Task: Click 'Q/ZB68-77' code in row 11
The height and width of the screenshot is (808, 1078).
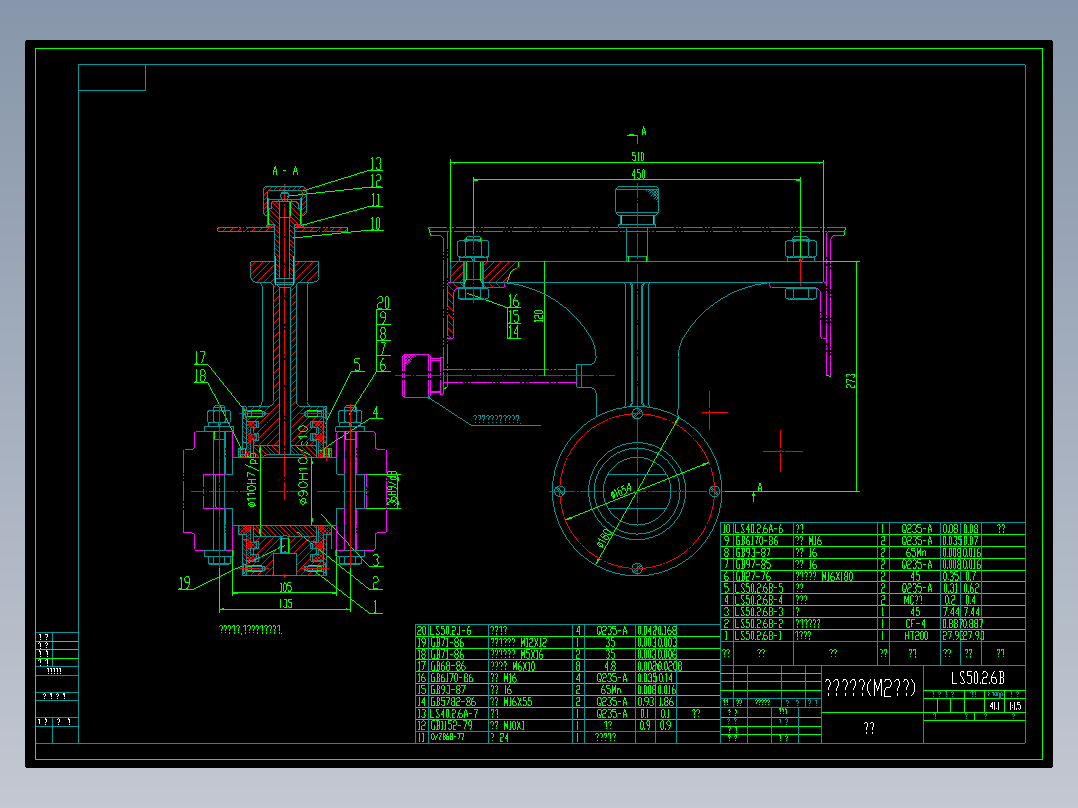Action: tap(450, 737)
